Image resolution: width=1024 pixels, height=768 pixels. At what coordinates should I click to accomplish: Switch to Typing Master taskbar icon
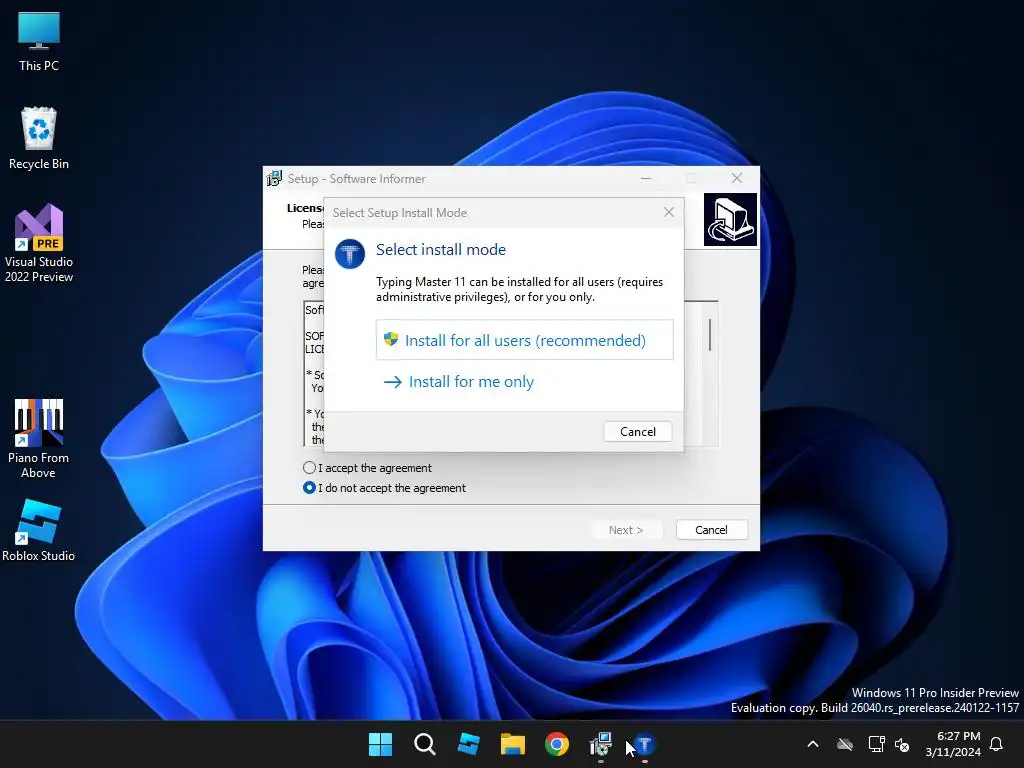coord(645,744)
